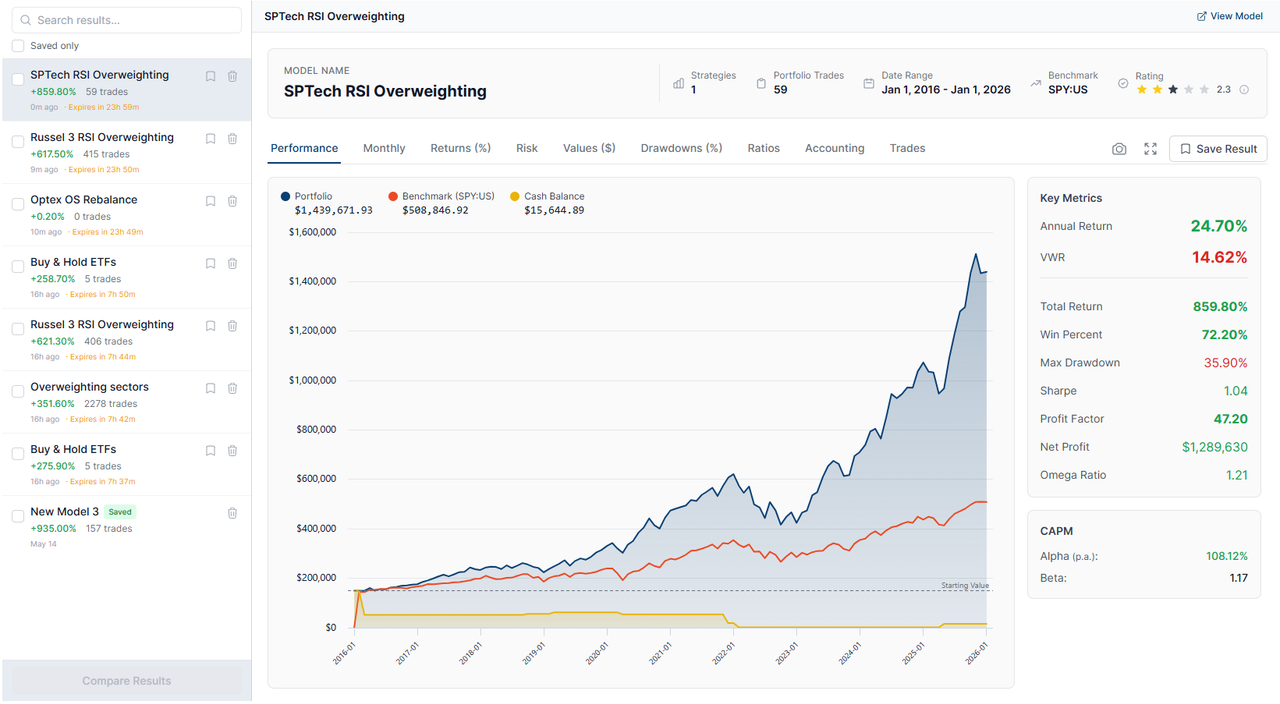Check the New Model 3 checkbox
The image size is (1280, 704).
18,516
